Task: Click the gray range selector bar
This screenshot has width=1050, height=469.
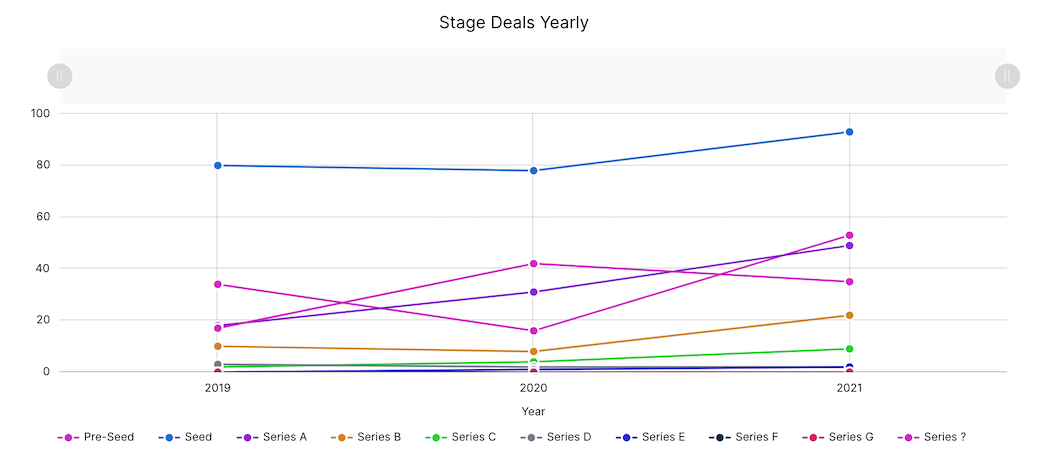Action: 533,76
